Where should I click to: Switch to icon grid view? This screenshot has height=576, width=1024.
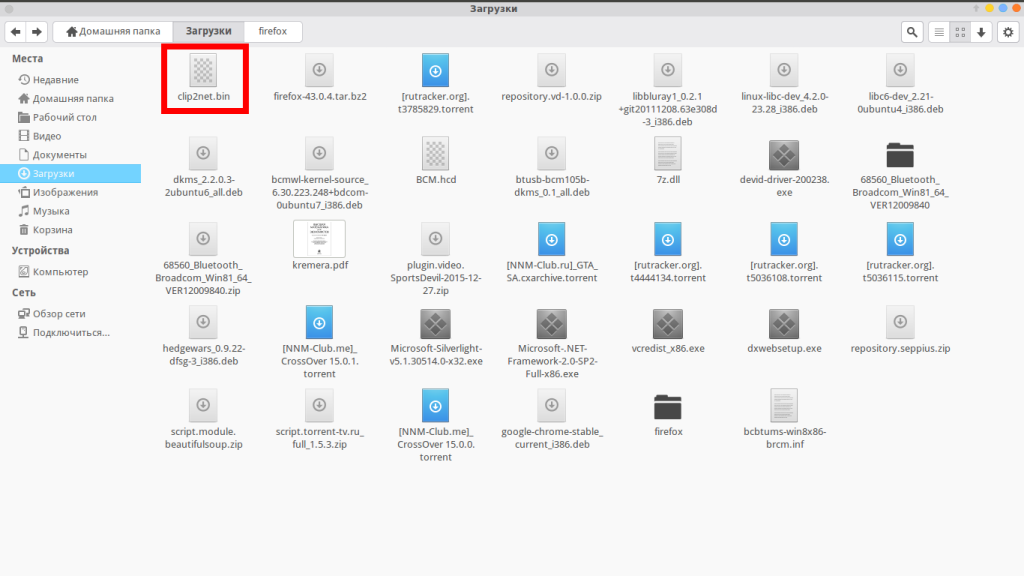click(x=960, y=32)
